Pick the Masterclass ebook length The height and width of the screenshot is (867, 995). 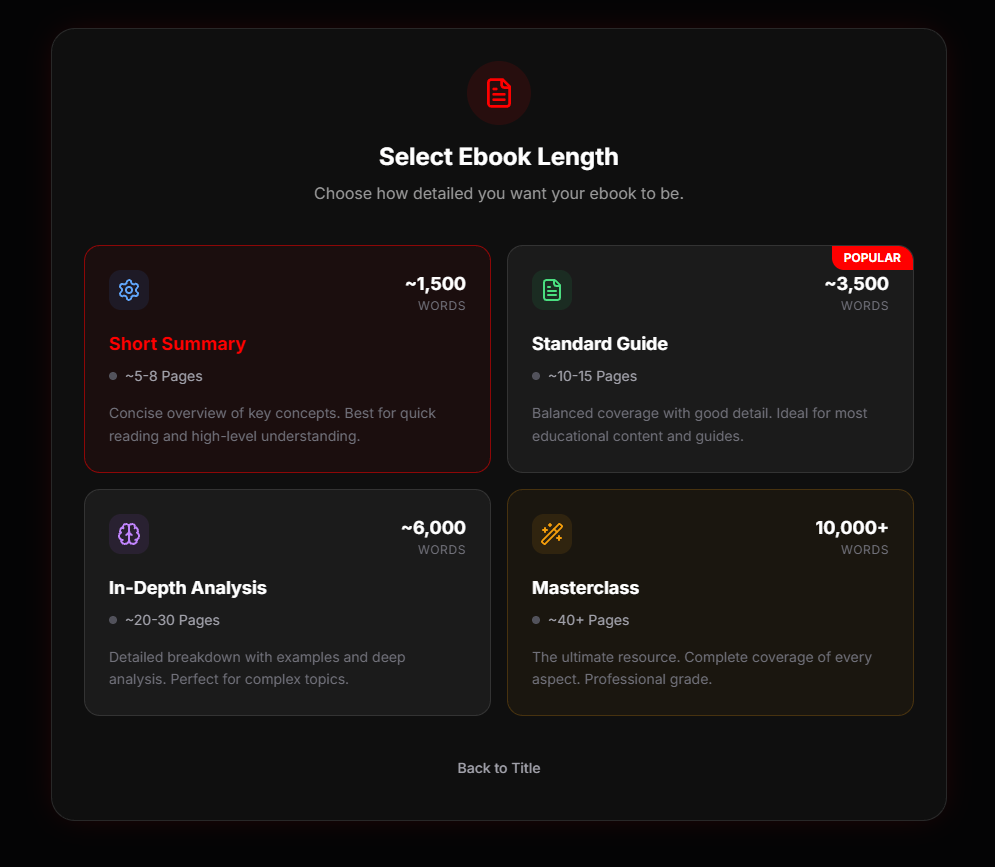710,602
